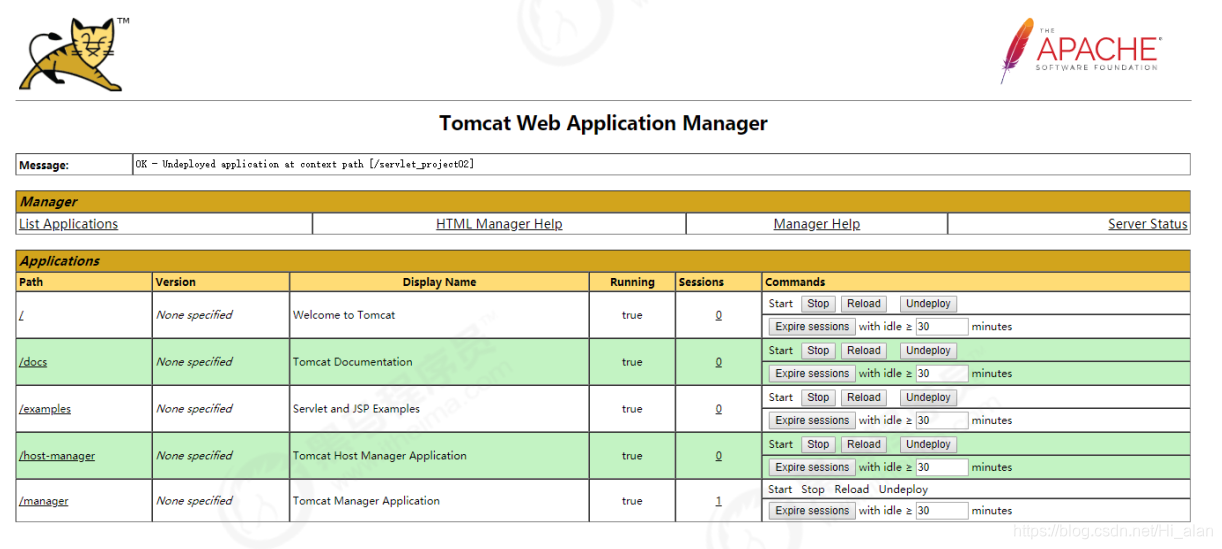Click the 'Tomcat Documentation' display name
Image resolution: width=1222 pixels, height=549 pixels.
pos(353,362)
